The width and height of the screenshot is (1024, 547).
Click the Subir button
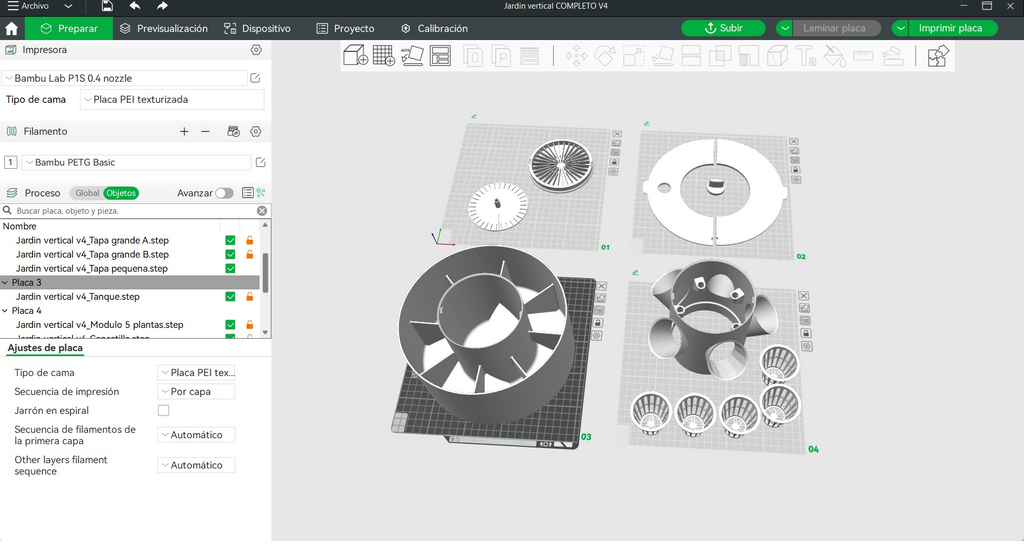point(724,29)
